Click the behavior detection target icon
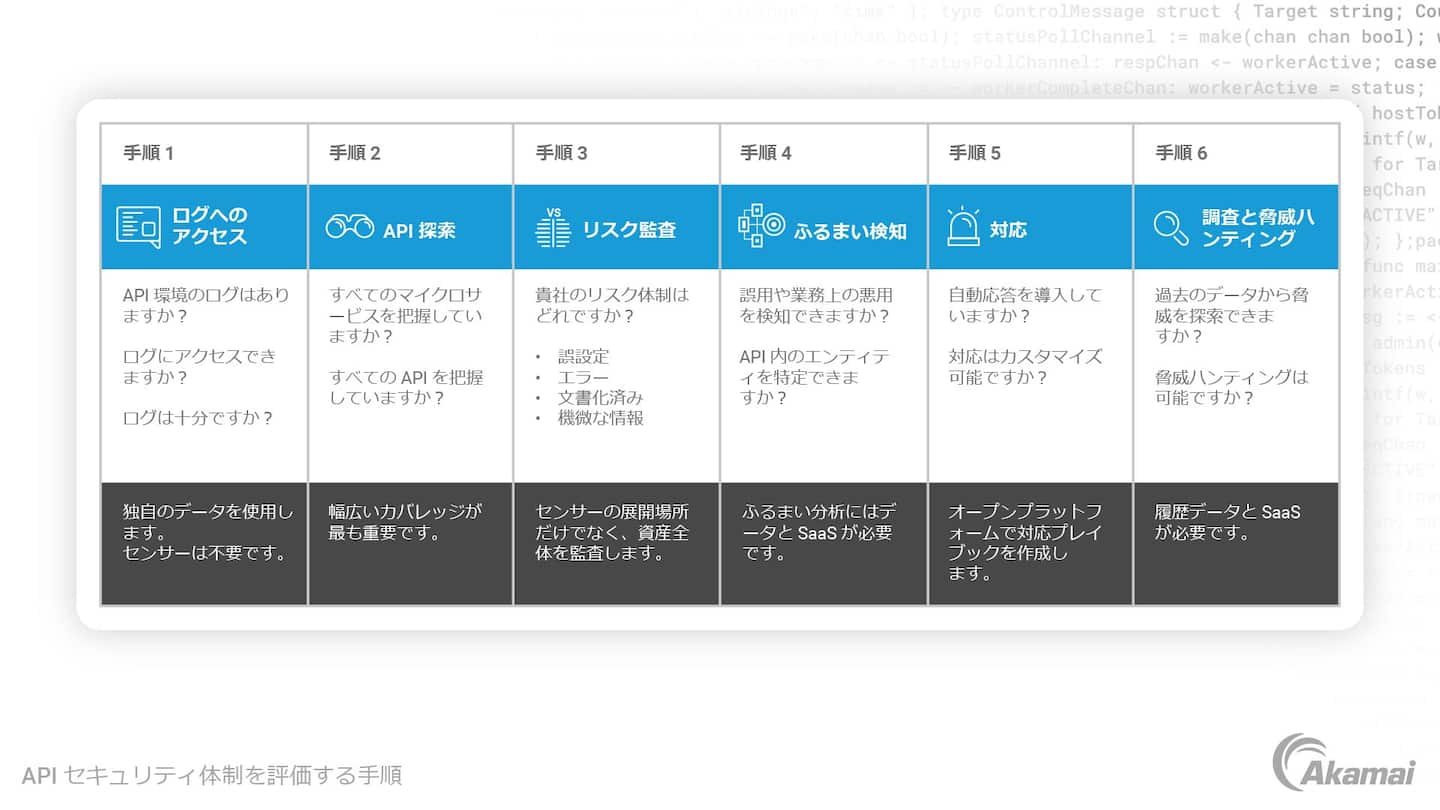 [761, 227]
